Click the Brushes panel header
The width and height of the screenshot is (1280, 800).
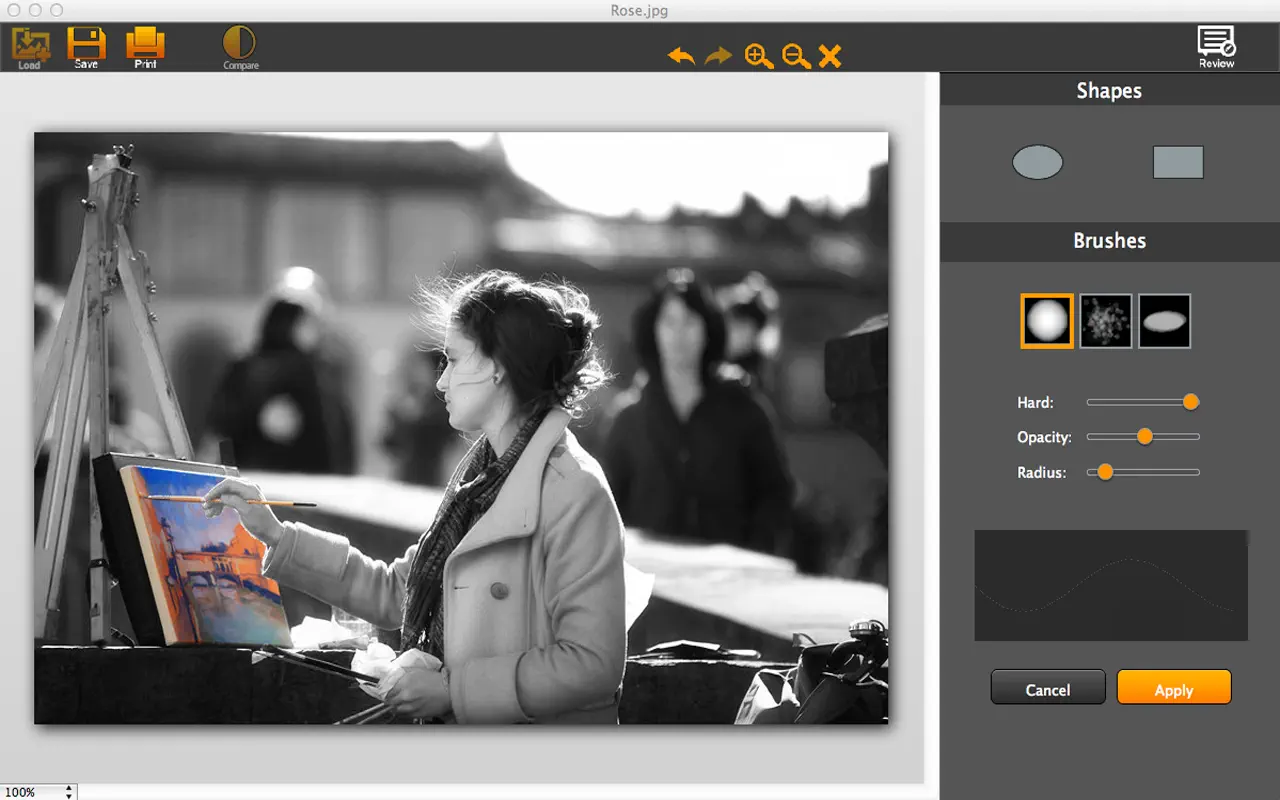(1109, 241)
